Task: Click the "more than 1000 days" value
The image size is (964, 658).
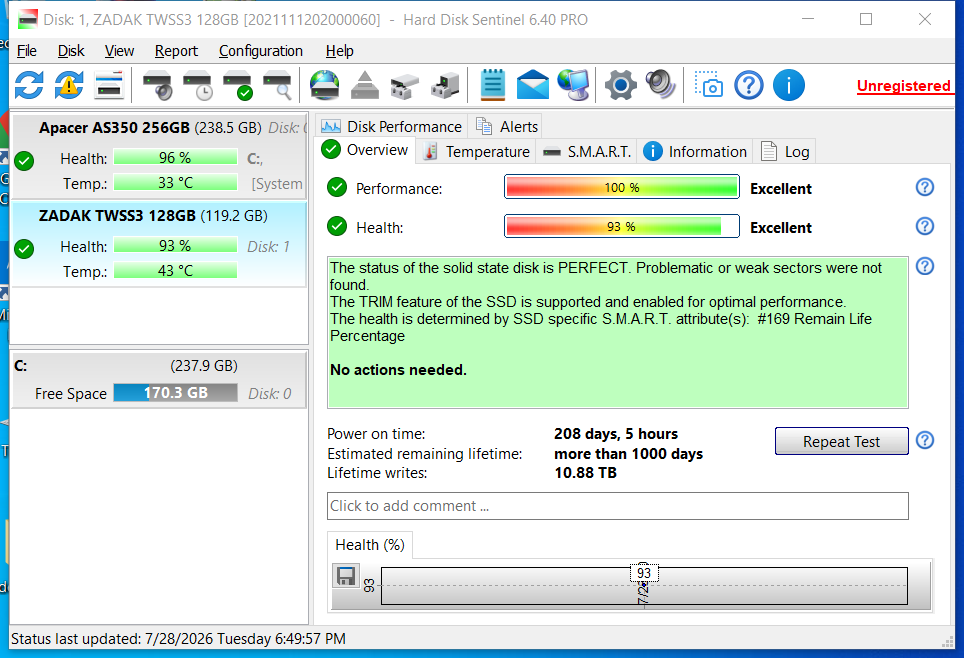Action: coord(628,454)
